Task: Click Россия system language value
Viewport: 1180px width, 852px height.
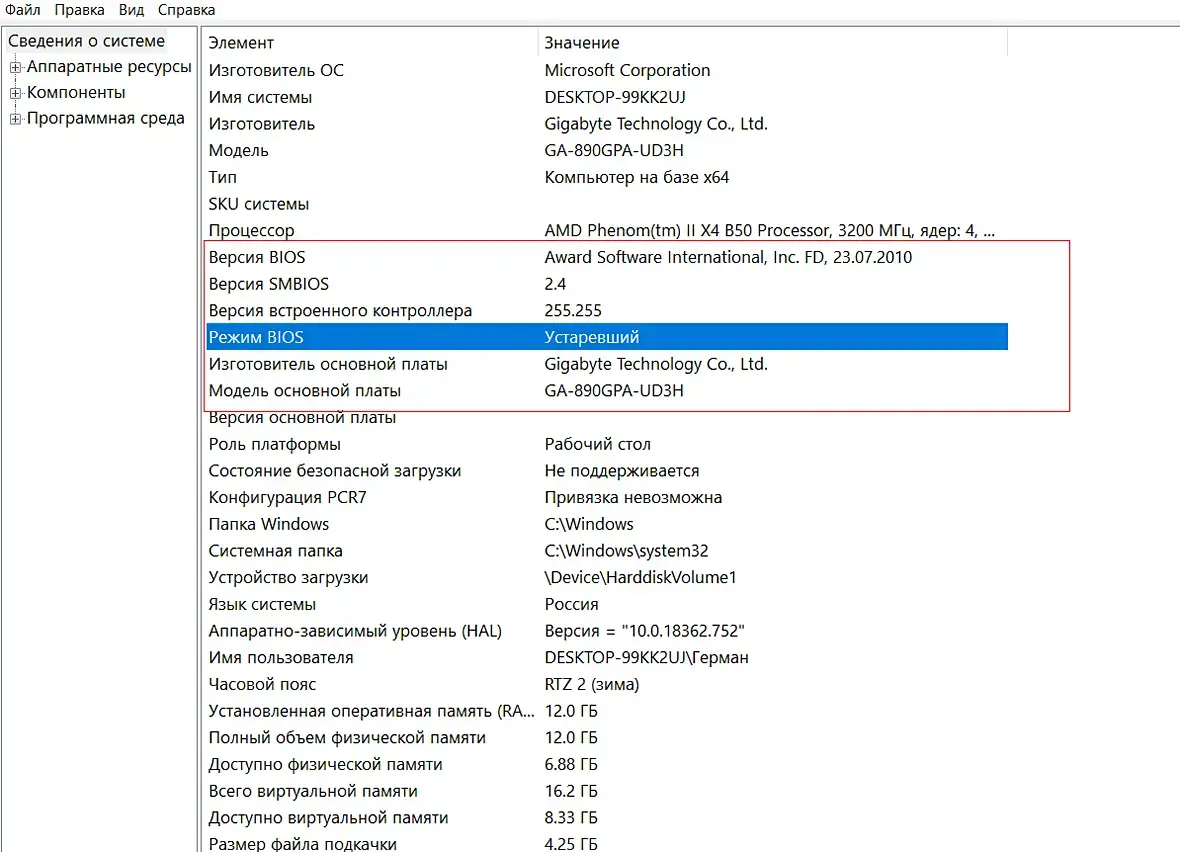Action: (x=571, y=604)
